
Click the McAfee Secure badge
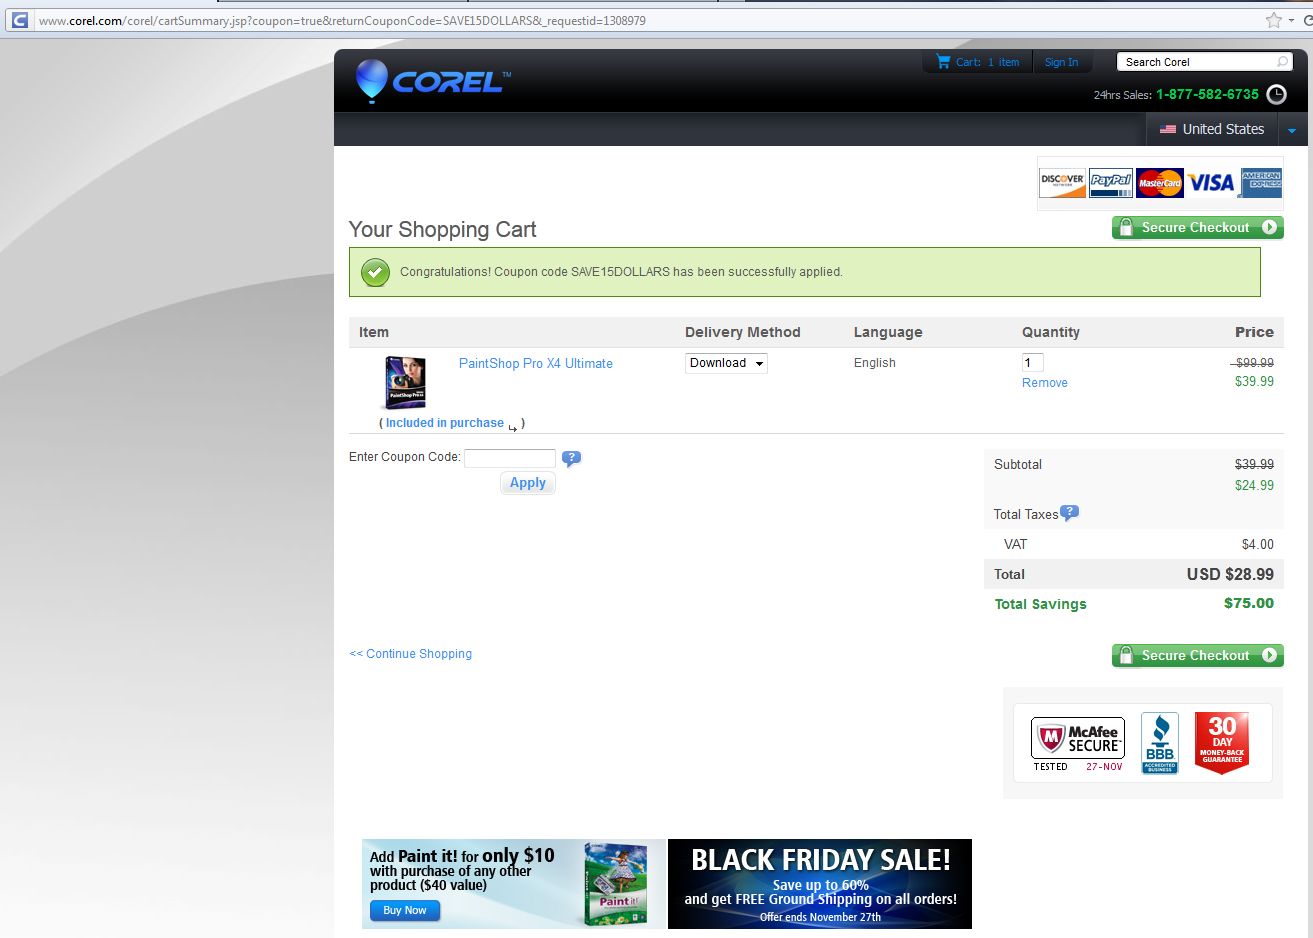(x=1077, y=744)
